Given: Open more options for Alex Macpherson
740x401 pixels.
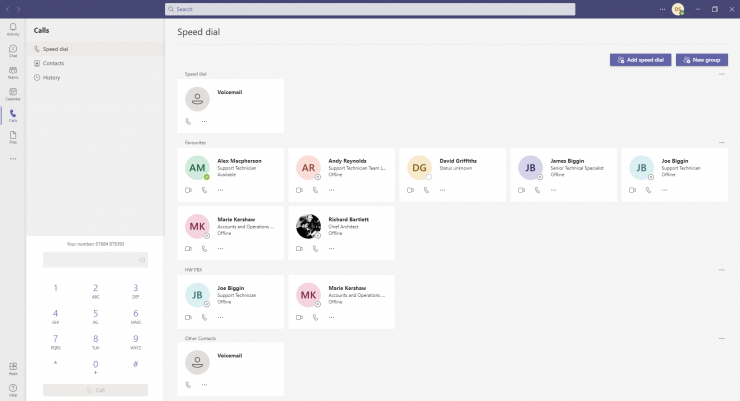Looking at the screenshot, I should 220,190.
